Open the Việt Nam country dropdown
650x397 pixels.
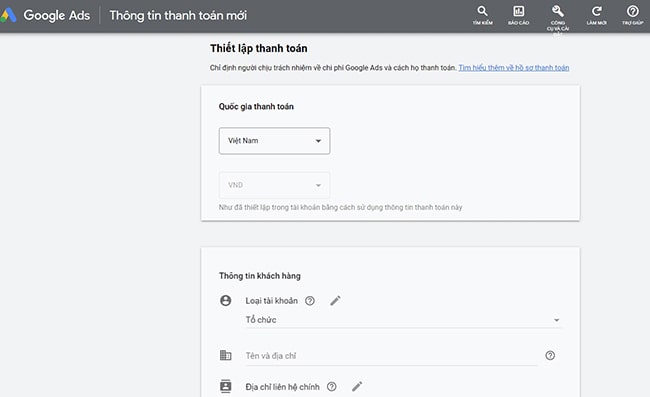(274, 141)
